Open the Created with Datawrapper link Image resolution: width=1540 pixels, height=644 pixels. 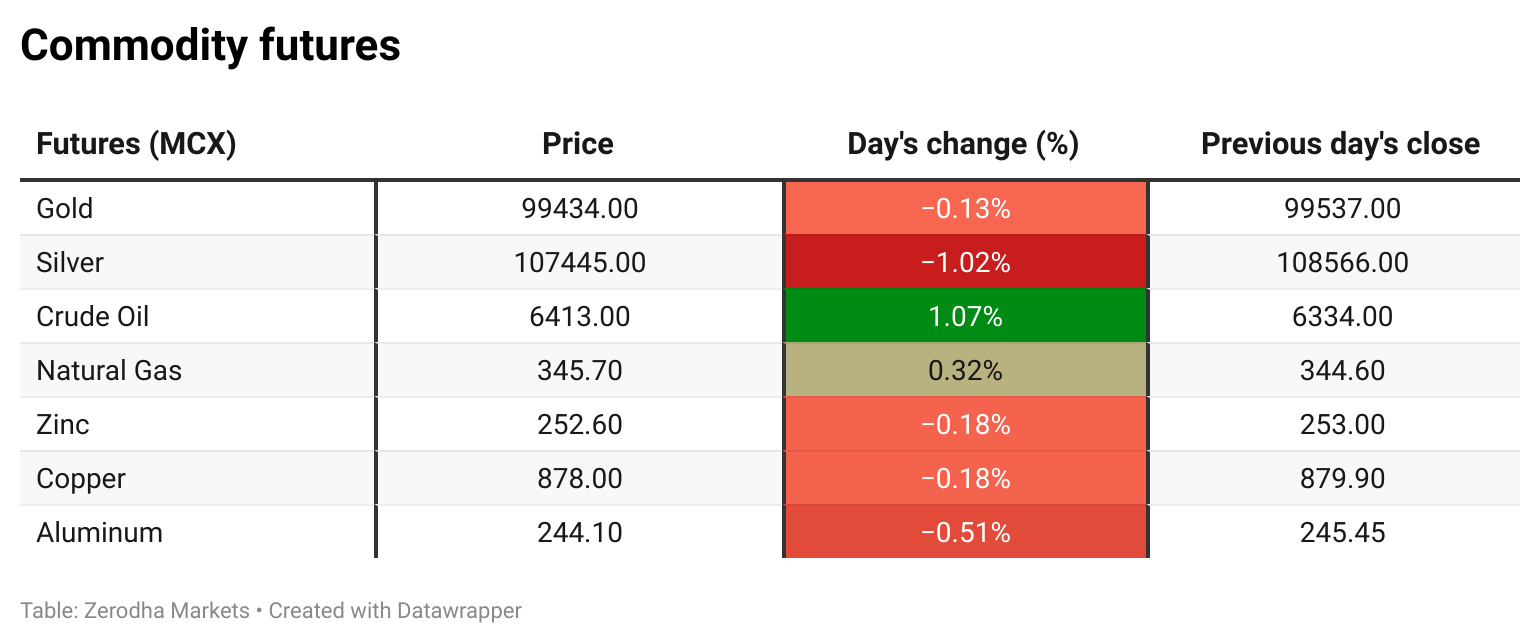click(395, 610)
